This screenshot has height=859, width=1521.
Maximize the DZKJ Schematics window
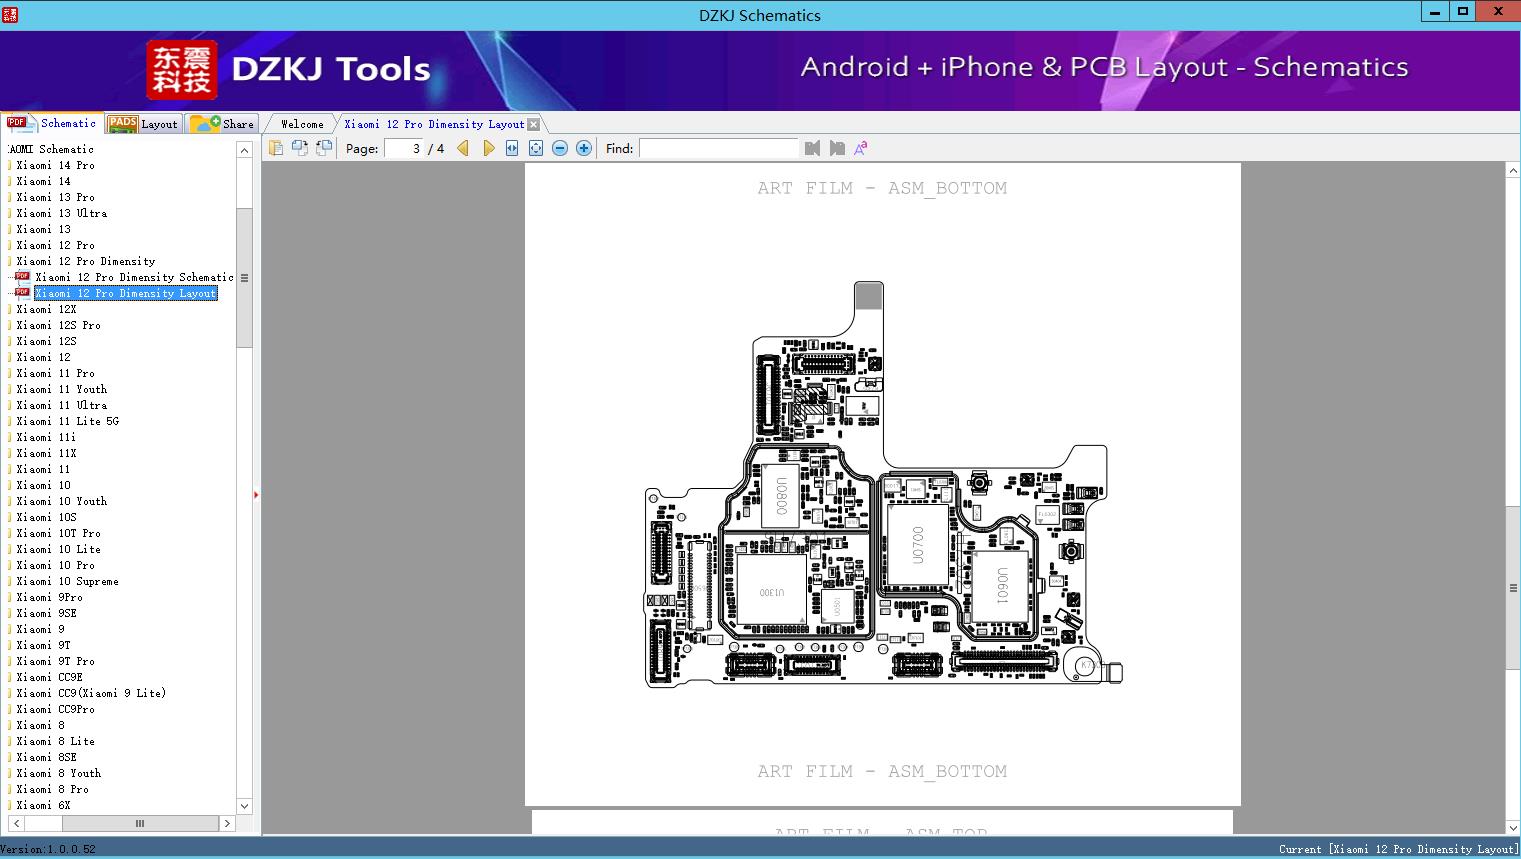[1463, 12]
